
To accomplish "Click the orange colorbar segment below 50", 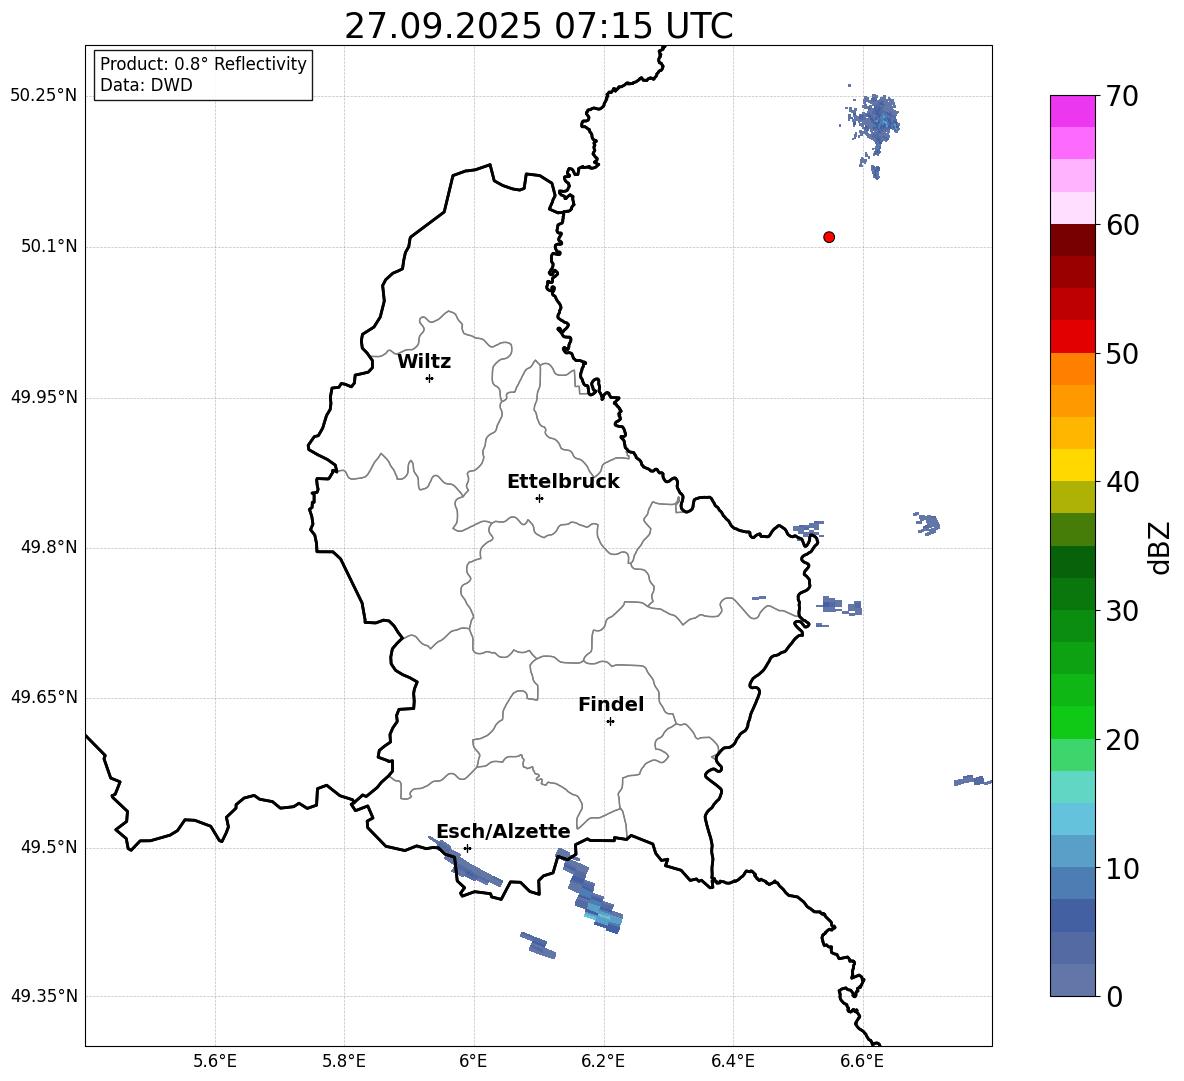I will pos(1072,368).
